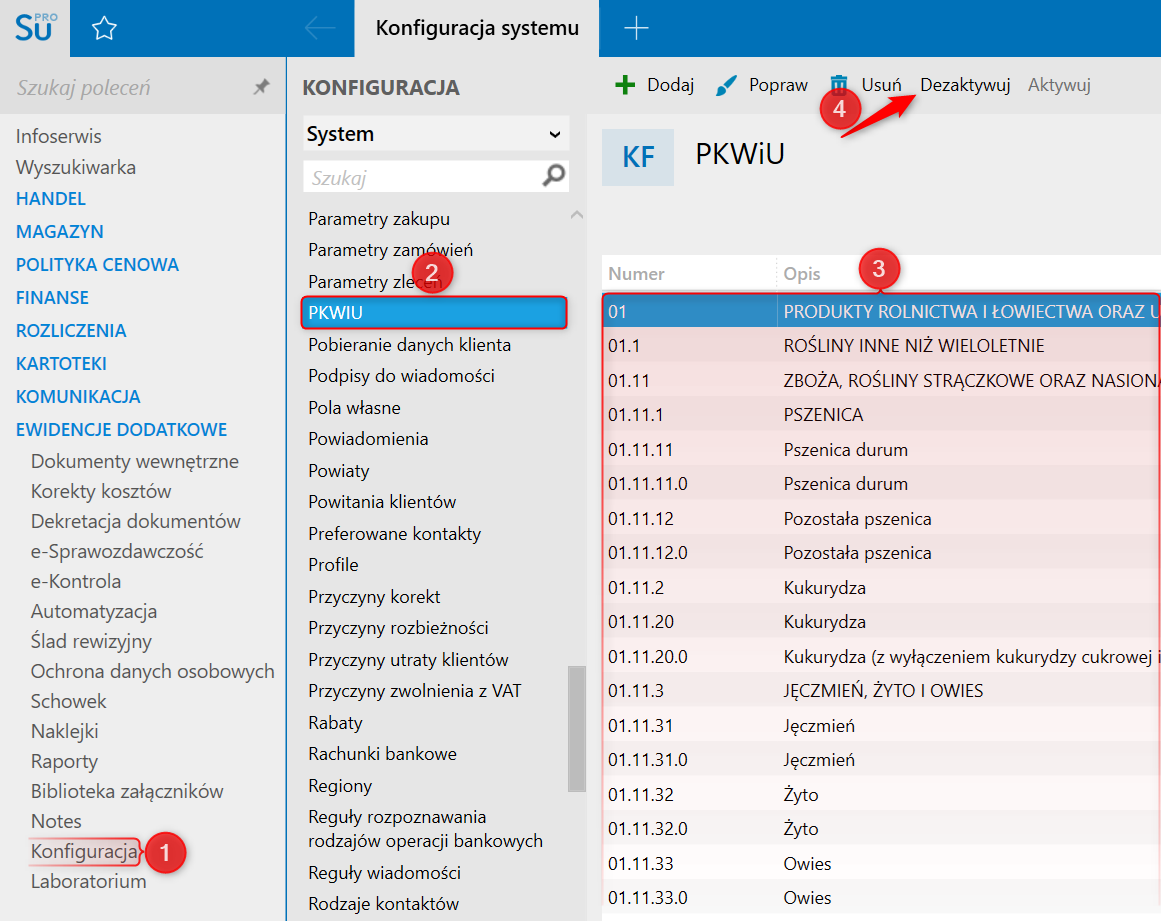Image resolution: width=1161 pixels, height=921 pixels.
Task: Click the Aktywuj button
Action: pos(1059,85)
